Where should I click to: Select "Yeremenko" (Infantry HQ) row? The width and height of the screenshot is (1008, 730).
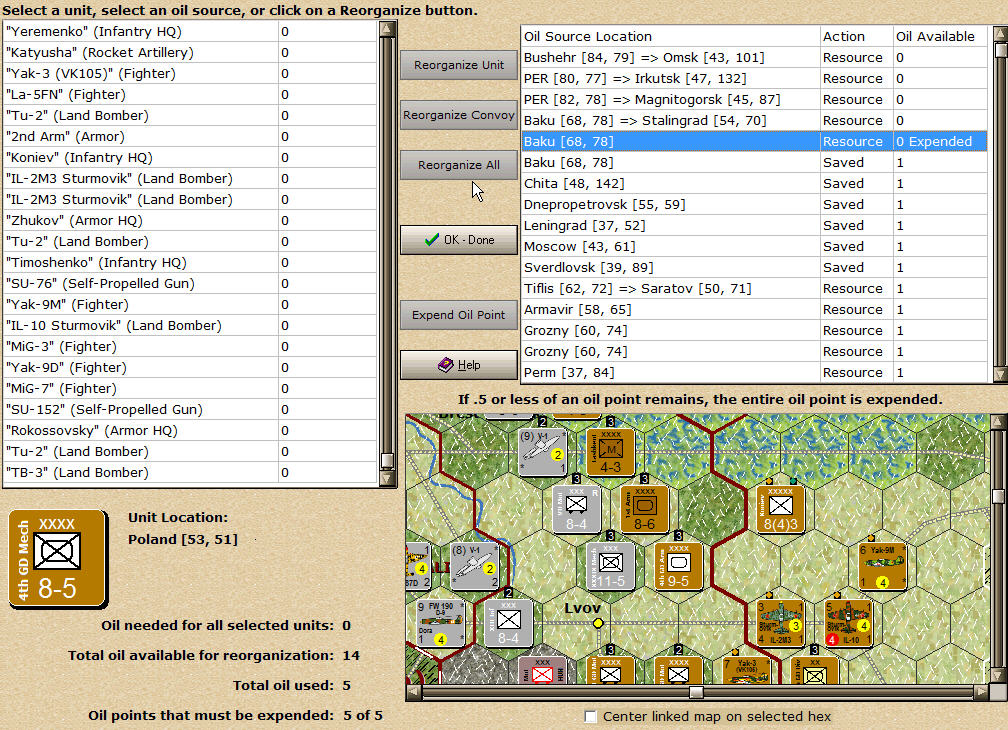pyautogui.click(x=190, y=31)
